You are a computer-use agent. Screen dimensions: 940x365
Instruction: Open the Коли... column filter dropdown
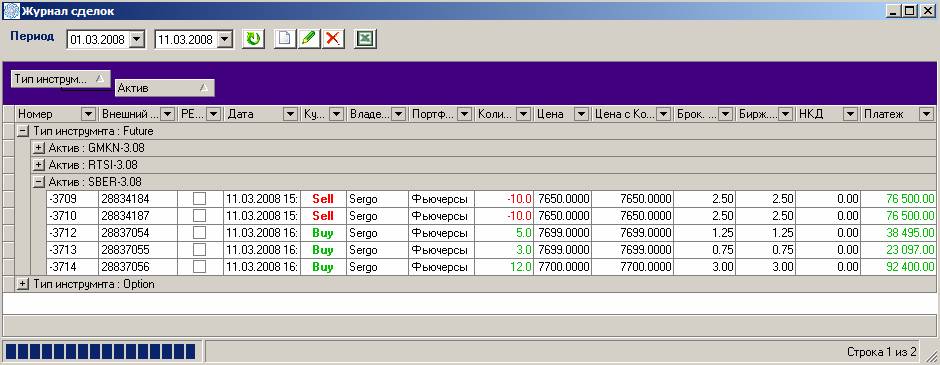[x=523, y=114]
